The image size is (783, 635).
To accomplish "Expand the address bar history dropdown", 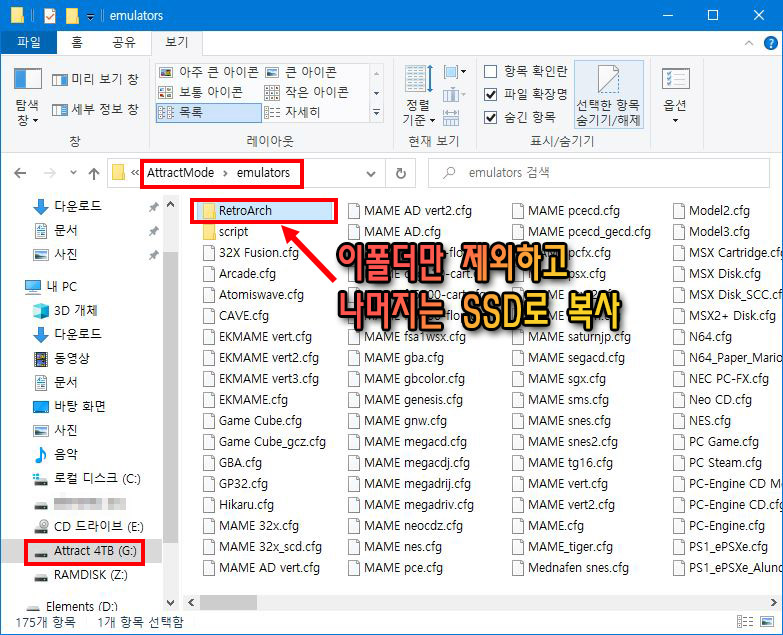I will [371, 174].
